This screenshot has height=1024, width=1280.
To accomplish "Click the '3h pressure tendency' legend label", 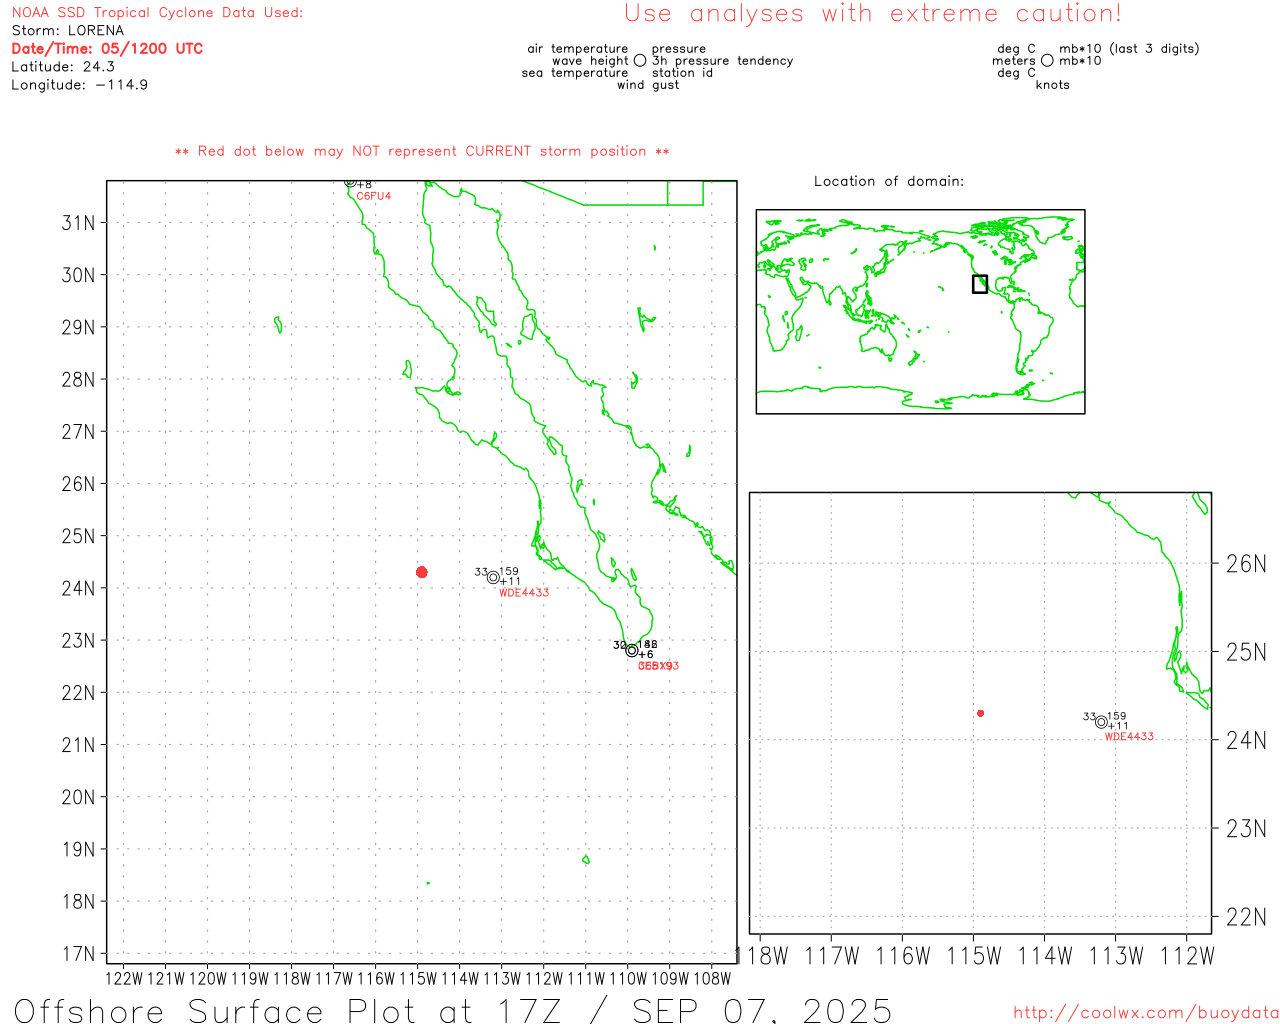I will click(x=722, y=61).
